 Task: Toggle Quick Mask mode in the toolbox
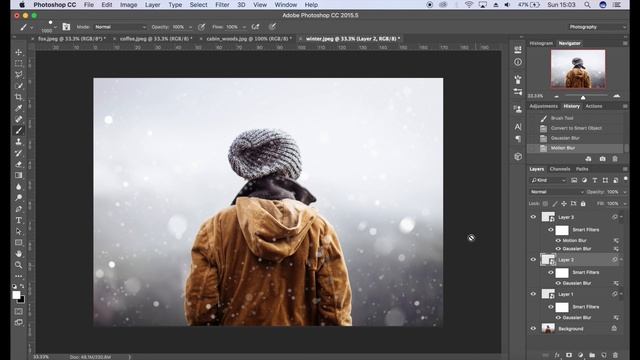click(19, 311)
